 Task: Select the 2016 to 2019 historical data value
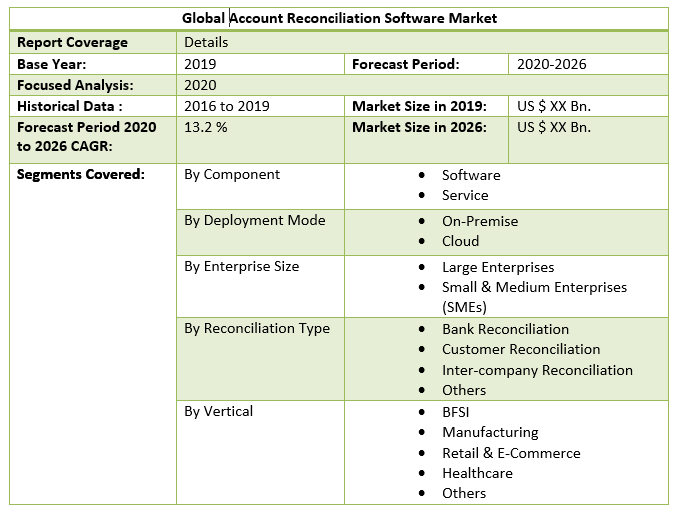point(226,106)
